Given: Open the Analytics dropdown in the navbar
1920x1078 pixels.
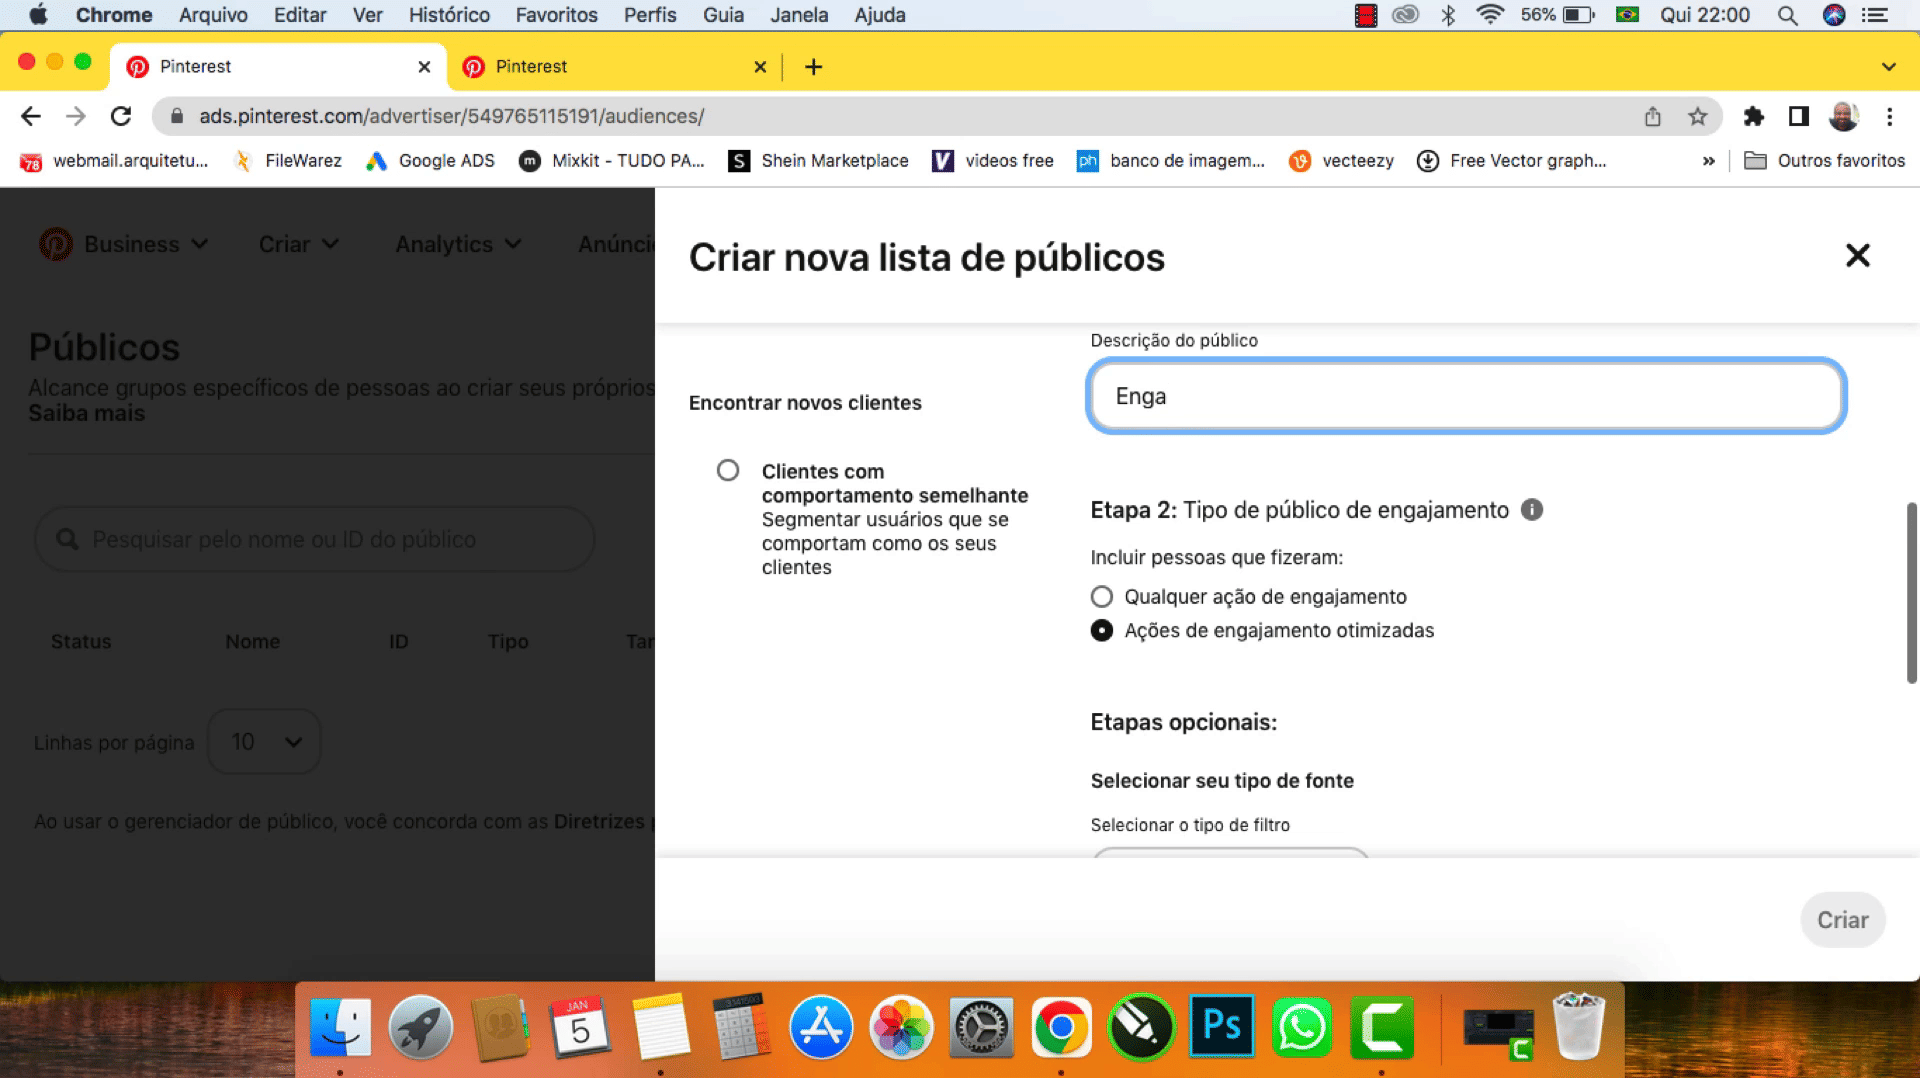Looking at the screenshot, I should pyautogui.click(x=458, y=244).
